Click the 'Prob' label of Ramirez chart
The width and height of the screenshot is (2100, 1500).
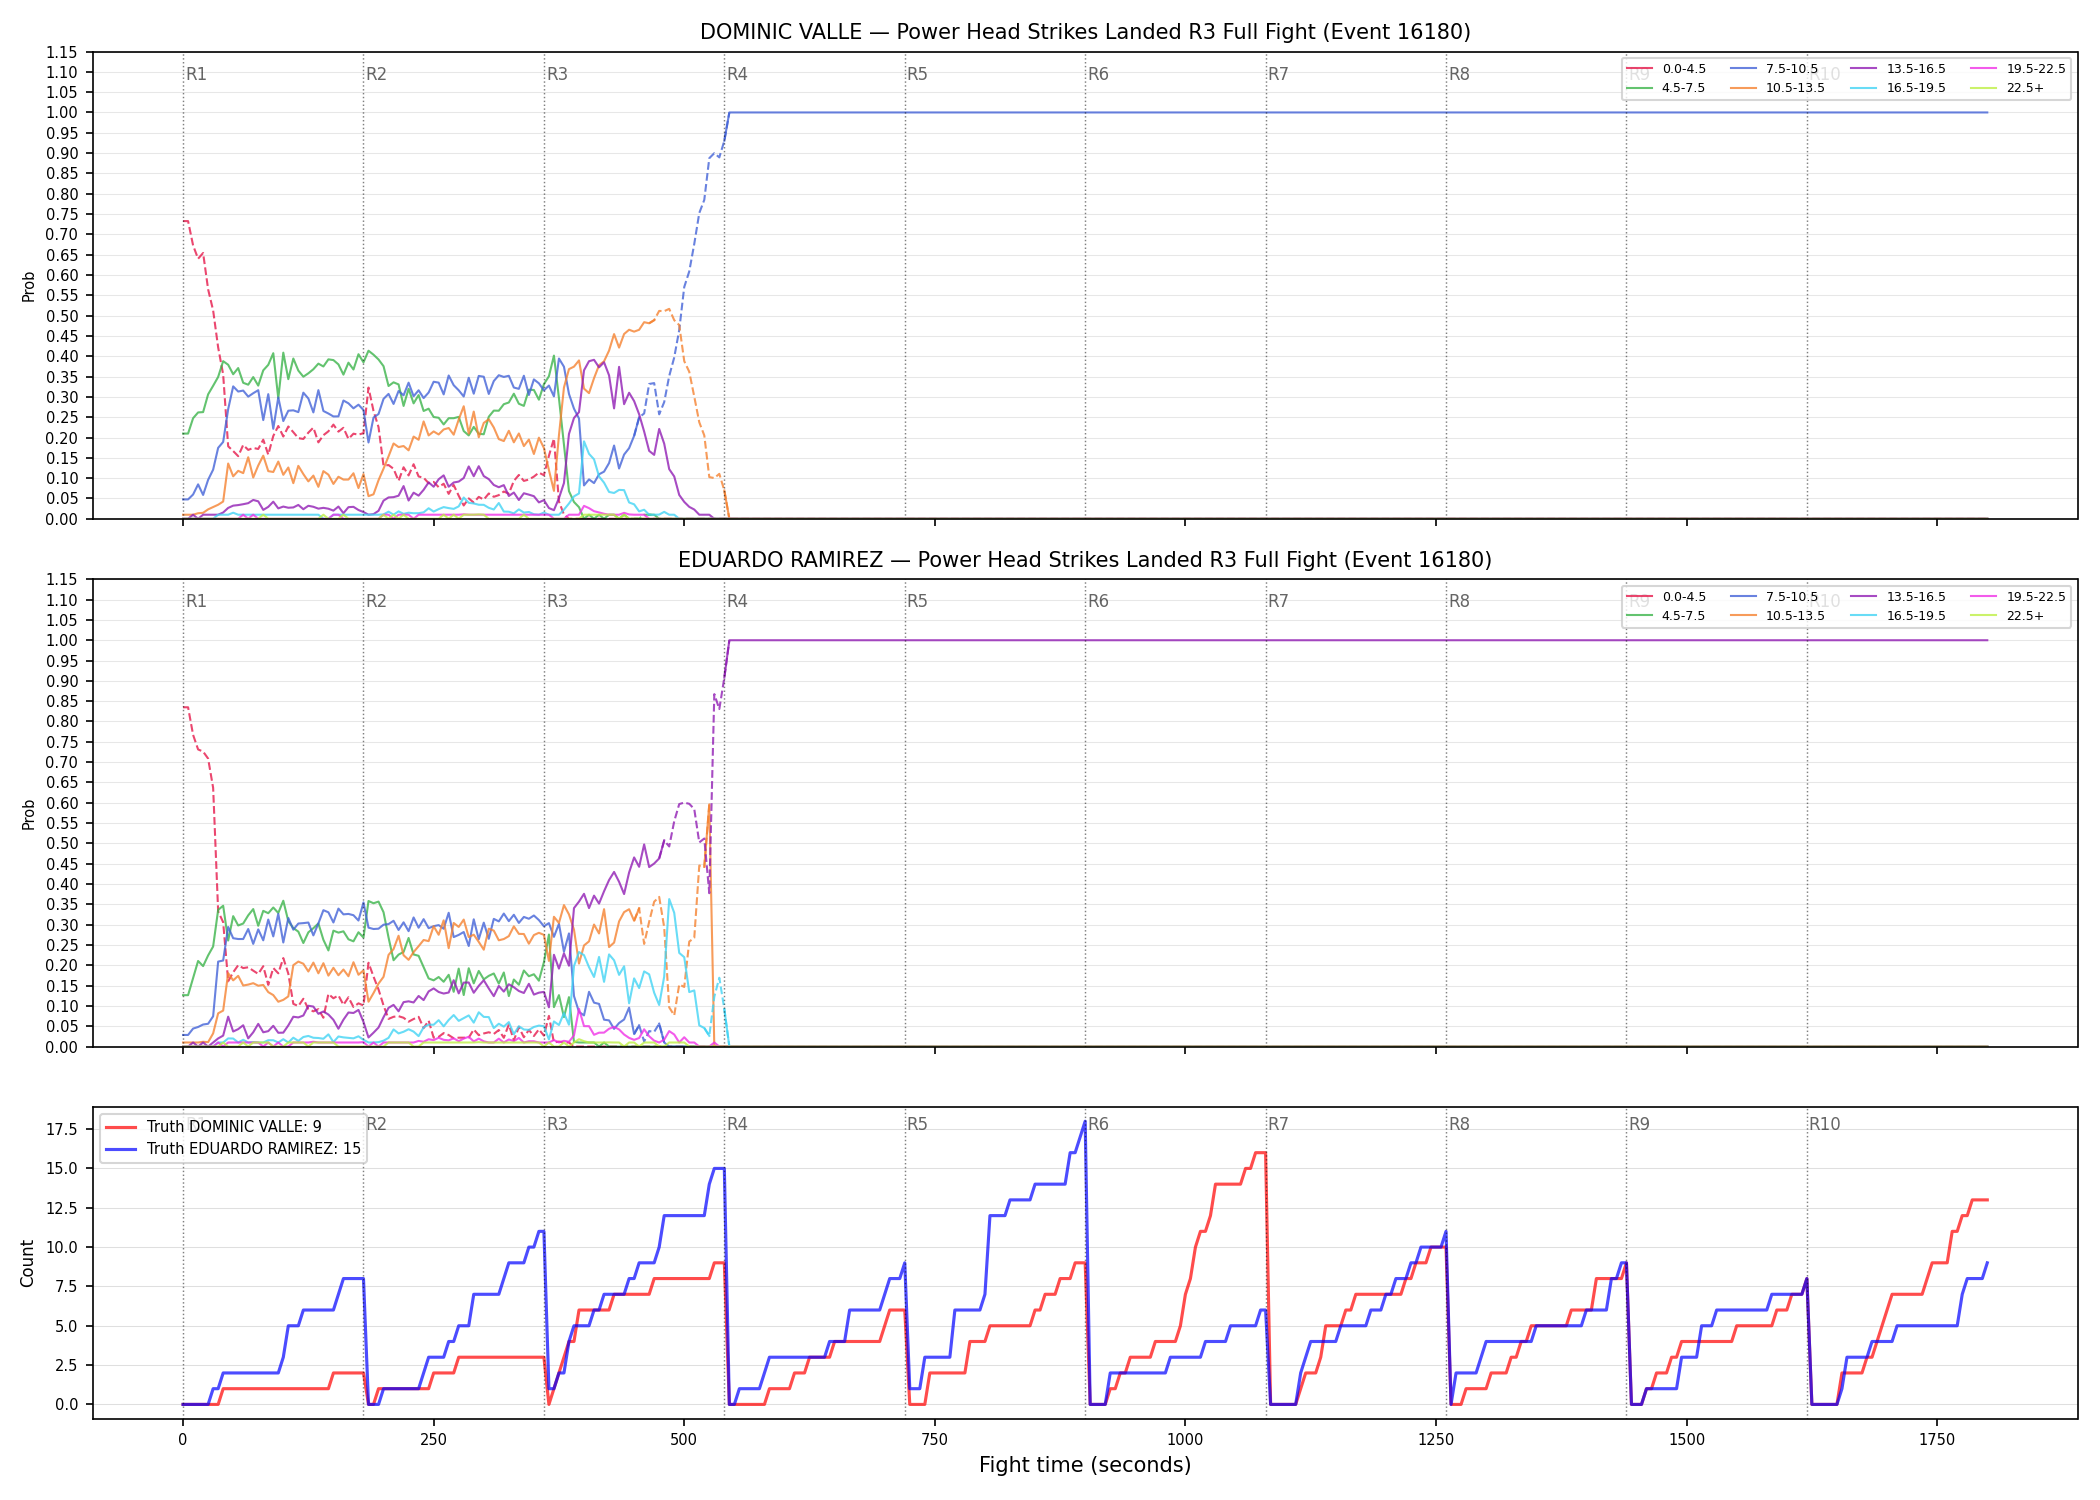[28, 814]
